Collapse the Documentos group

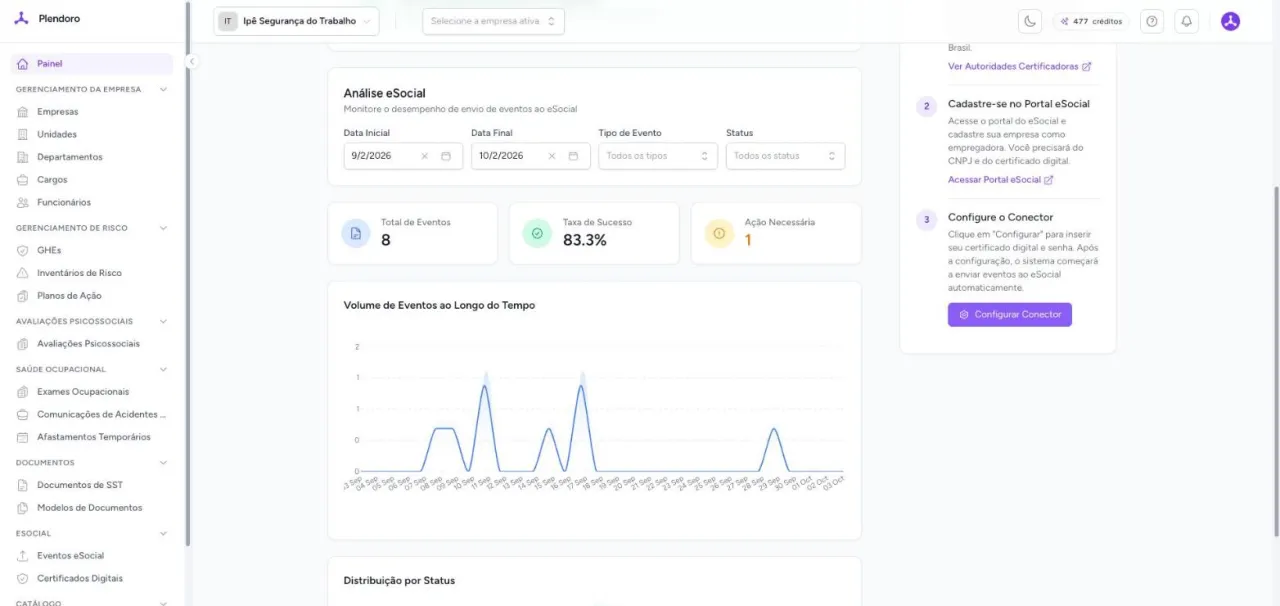(x=163, y=463)
